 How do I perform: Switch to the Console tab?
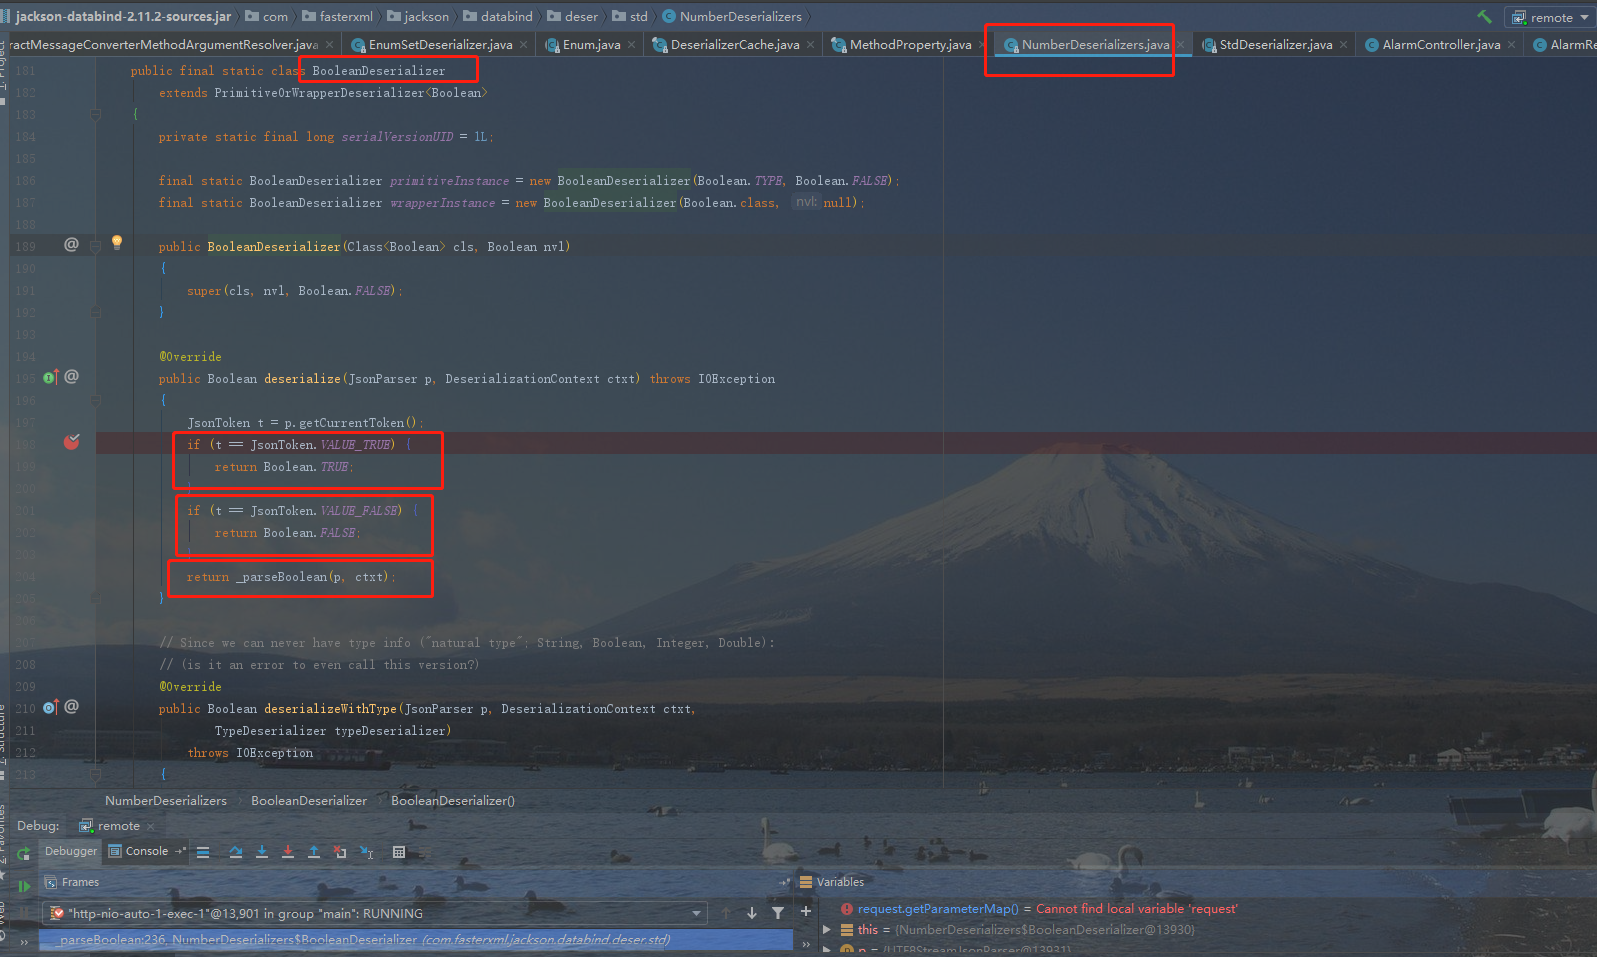(x=146, y=851)
